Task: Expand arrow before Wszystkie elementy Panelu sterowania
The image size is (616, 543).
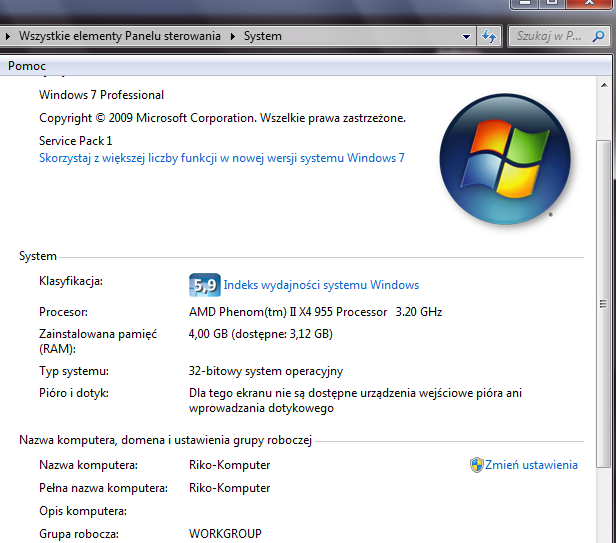Action: click(x=7, y=37)
